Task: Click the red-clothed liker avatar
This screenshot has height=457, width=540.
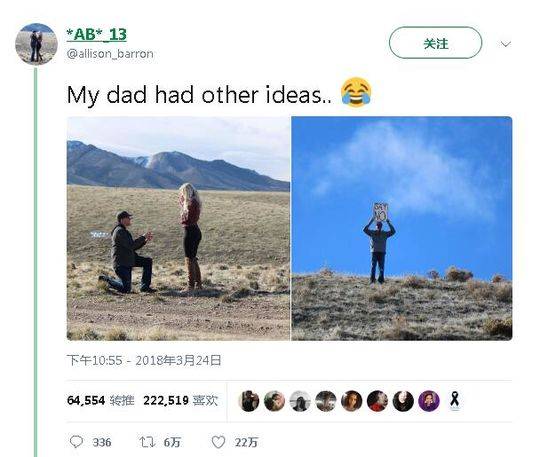Action: [377, 401]
